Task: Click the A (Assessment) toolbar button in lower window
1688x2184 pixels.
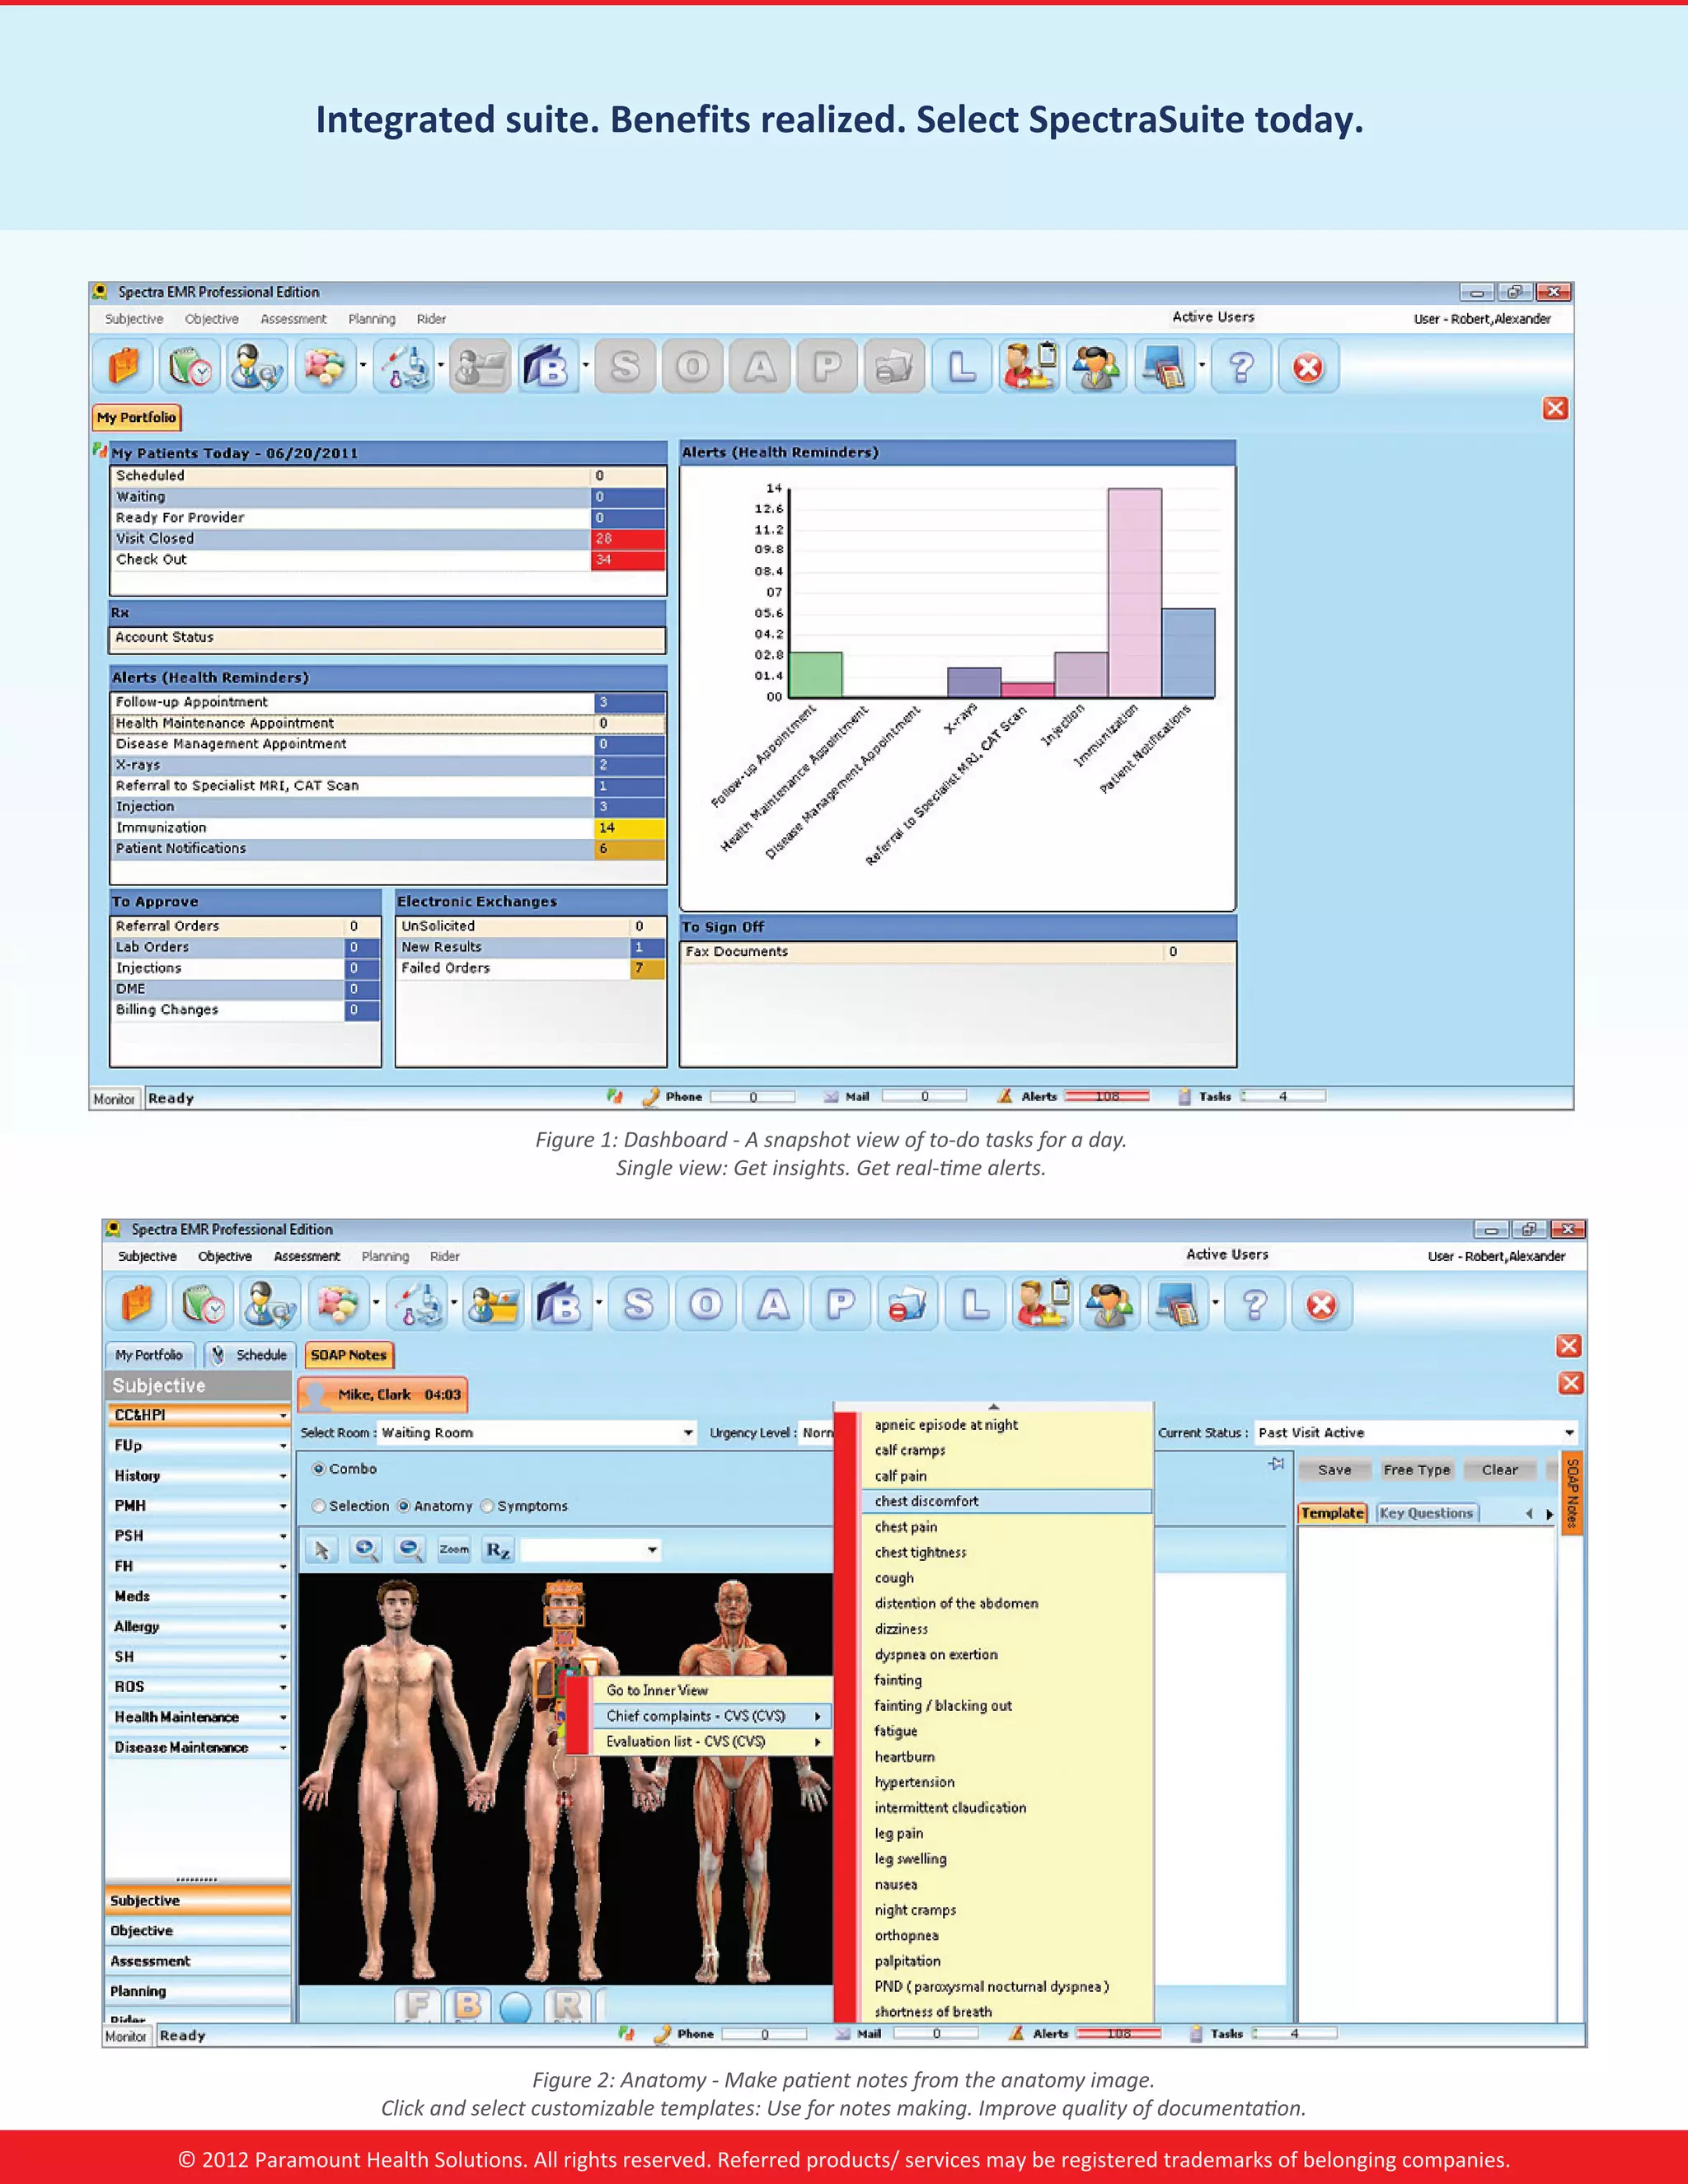Action: tap(773, 1304)
